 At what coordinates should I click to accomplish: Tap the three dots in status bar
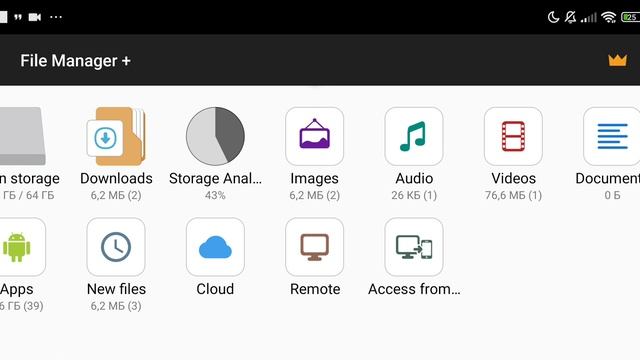tap(56, 17)
